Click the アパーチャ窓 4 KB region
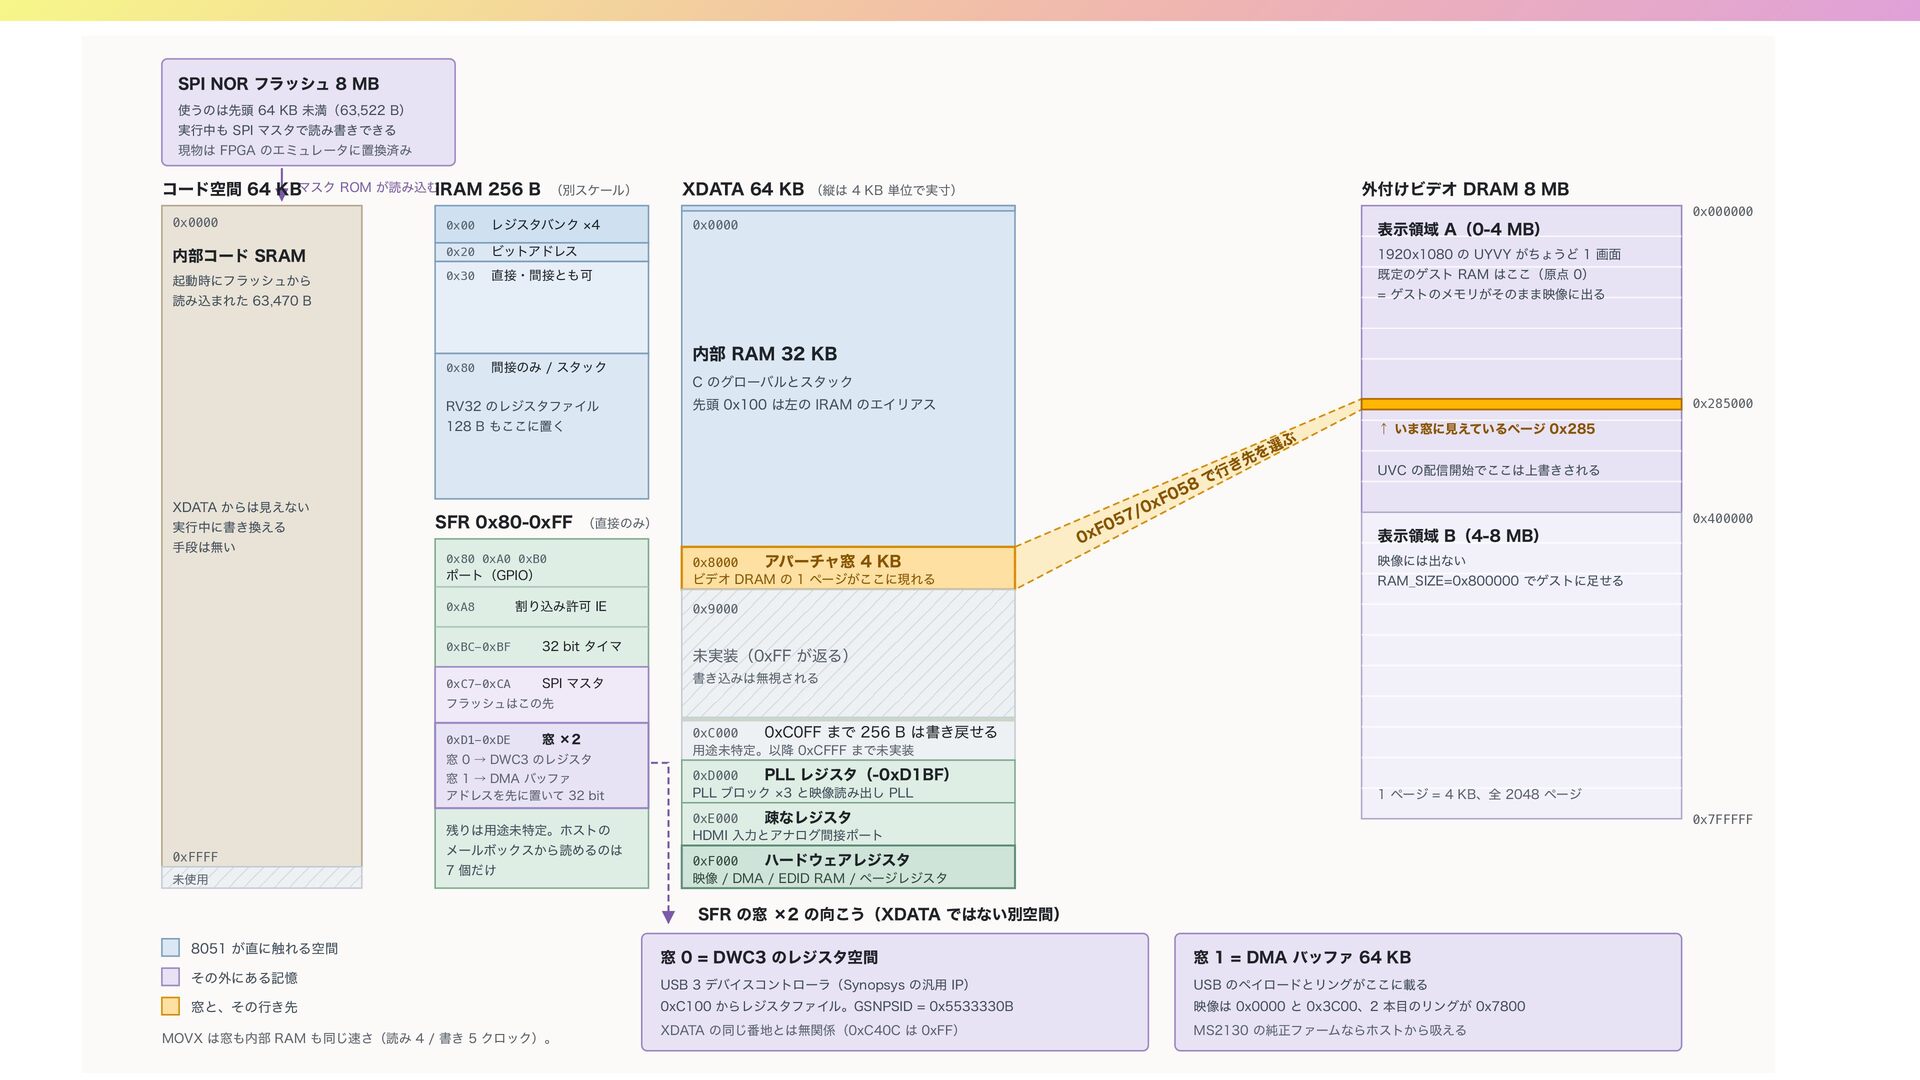Viewport: 1920px width, 1080px height. point(848,568)
